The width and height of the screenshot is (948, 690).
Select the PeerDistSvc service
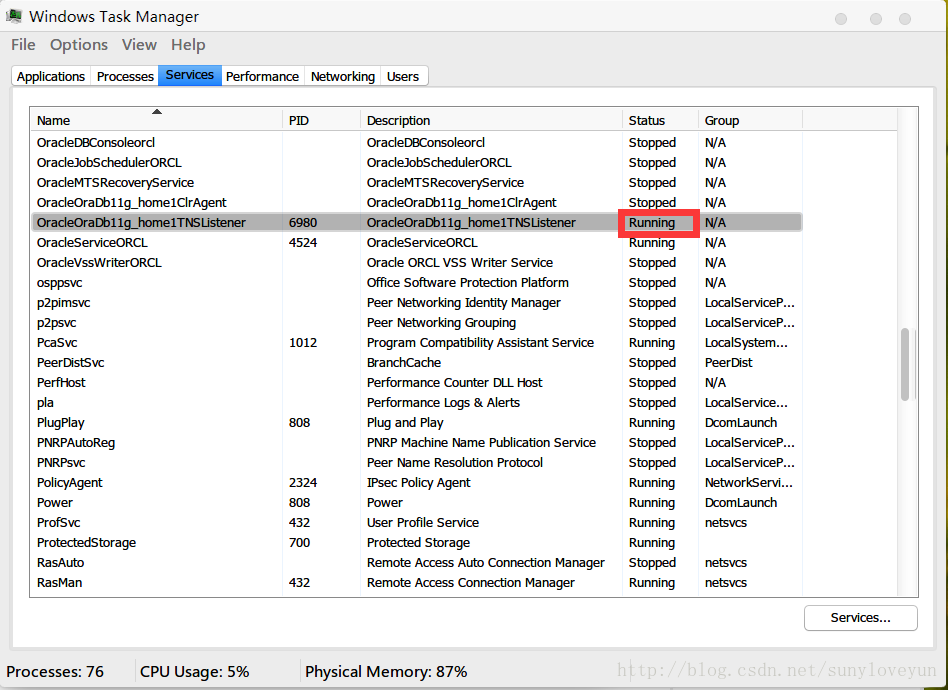pos(70,362)
